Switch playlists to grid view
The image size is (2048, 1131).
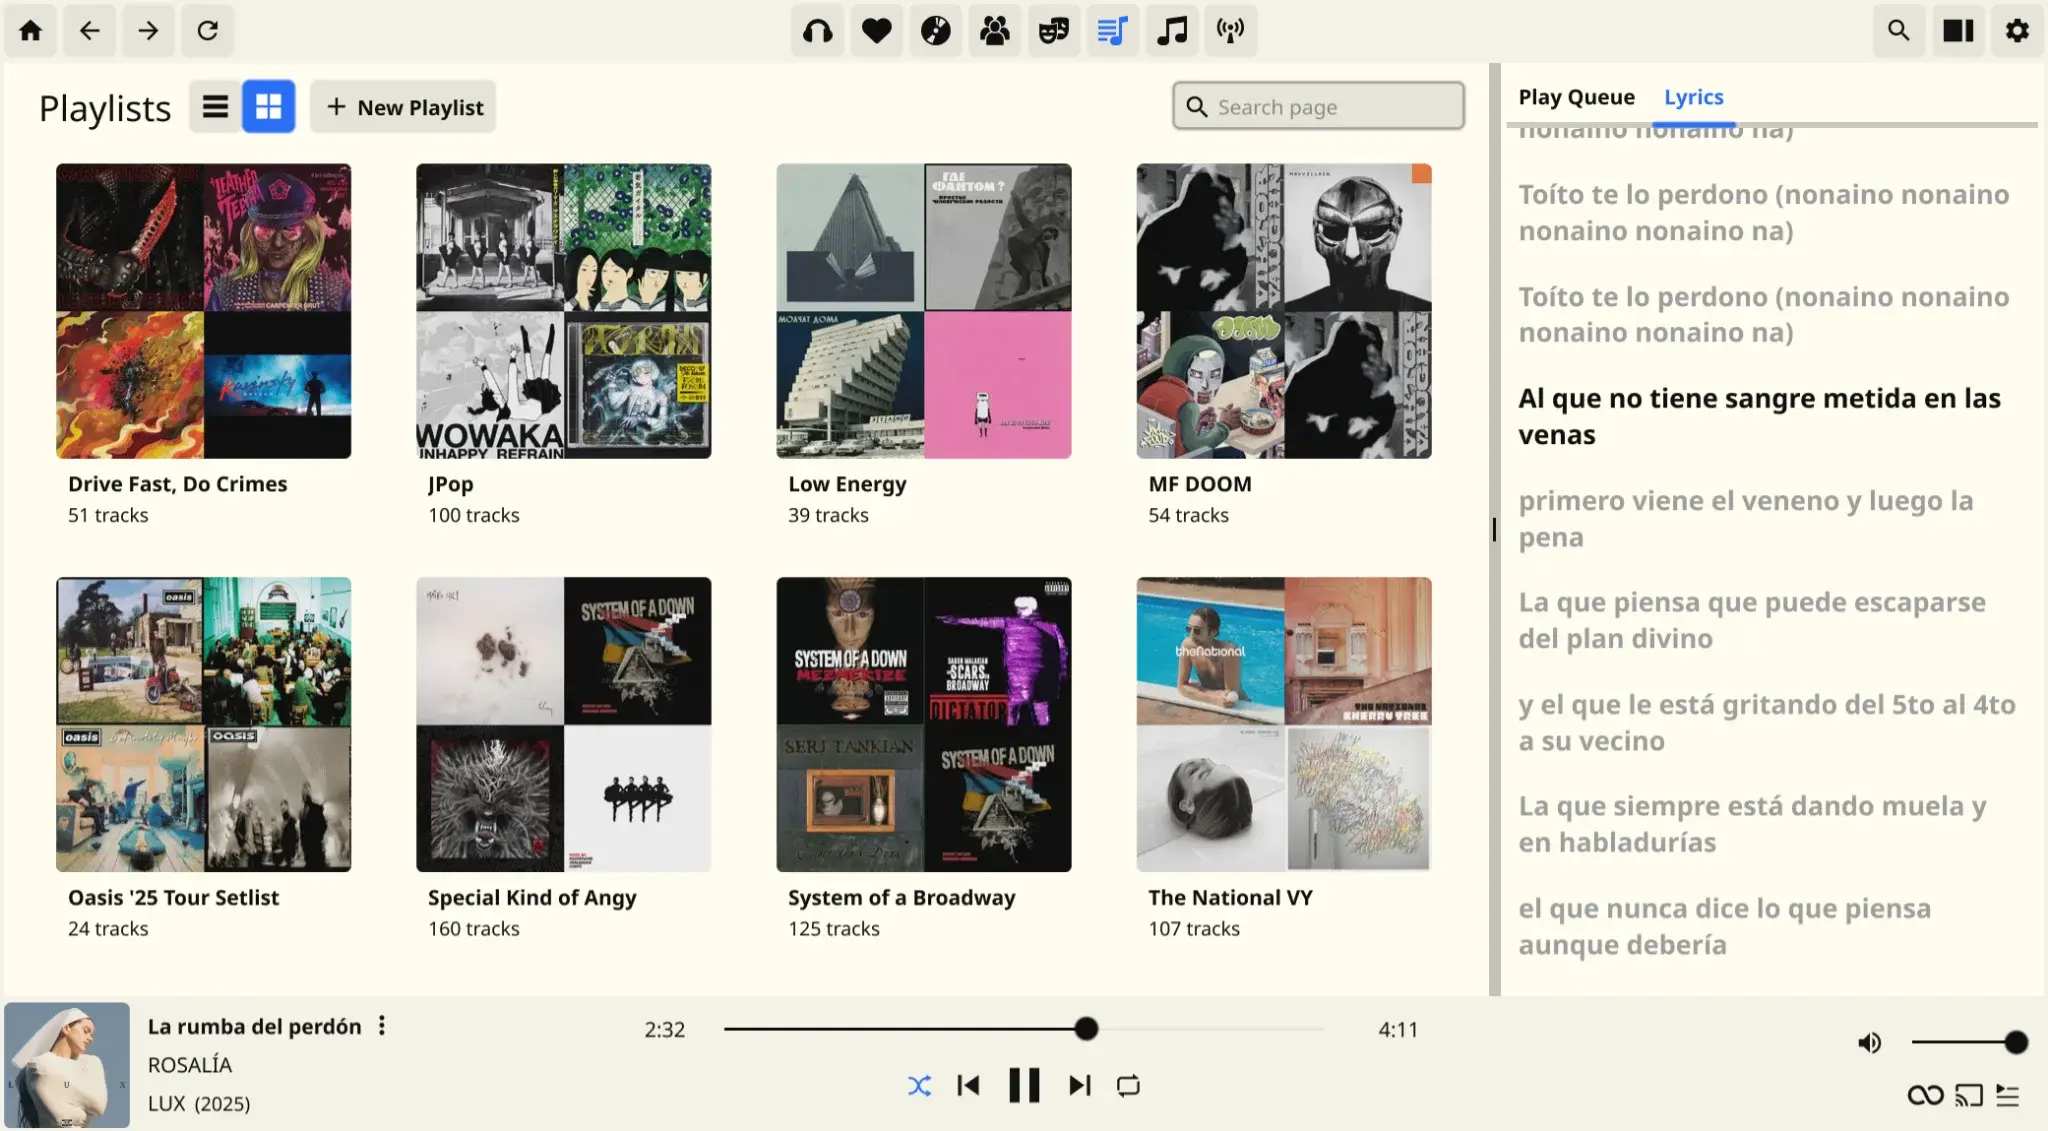point(268,106)
